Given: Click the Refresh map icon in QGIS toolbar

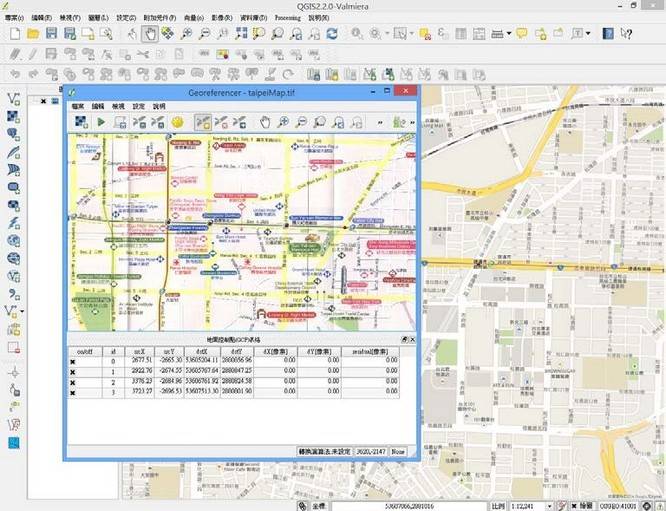Looking at the screenshot, I should [332, 34].
